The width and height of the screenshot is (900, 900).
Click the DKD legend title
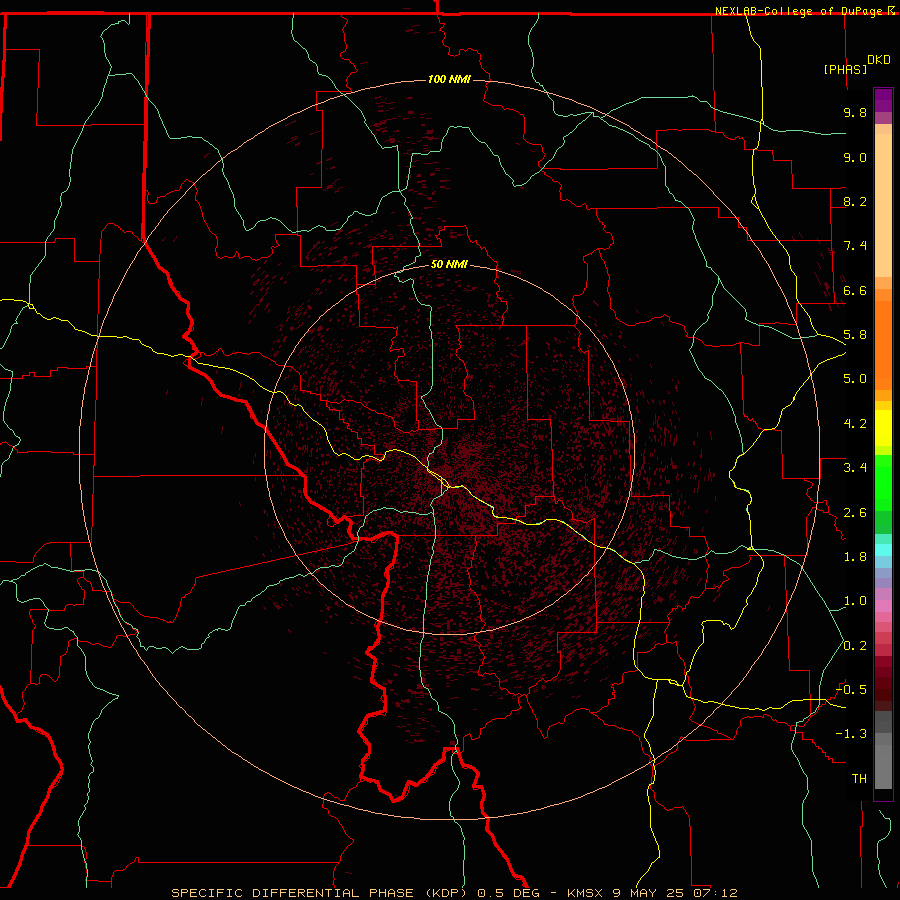click(879, 60)
